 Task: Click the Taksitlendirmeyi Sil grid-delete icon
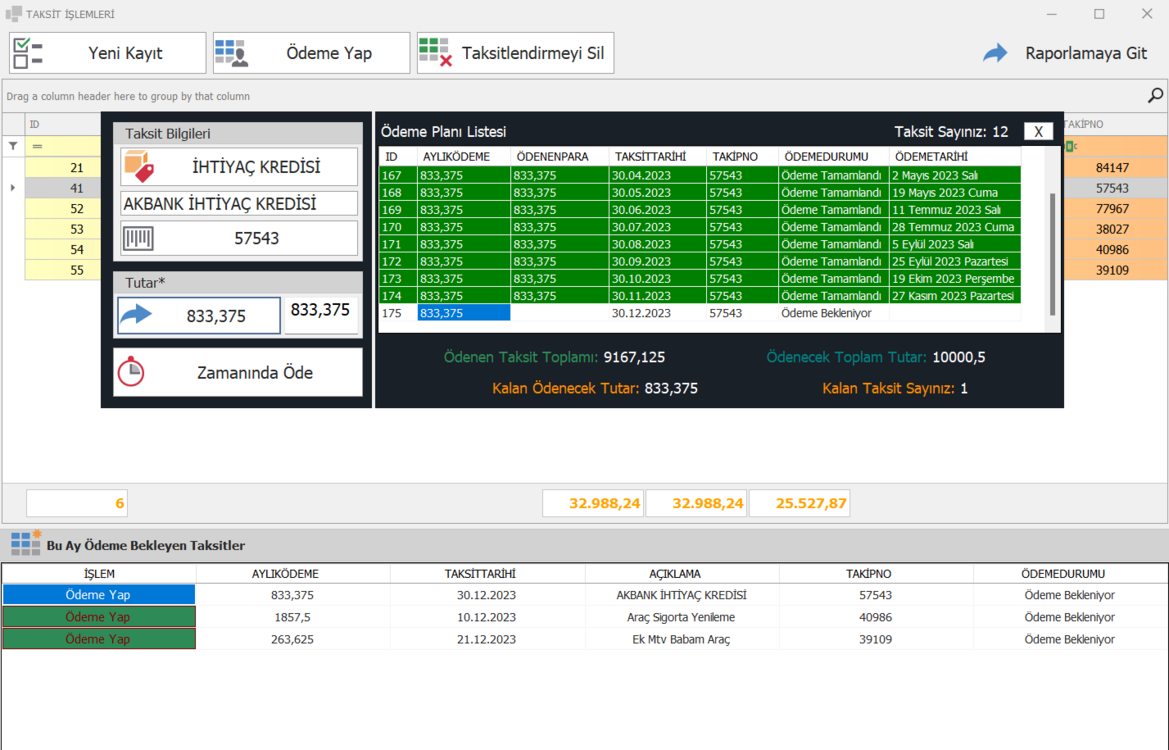(x=435, y=53)
